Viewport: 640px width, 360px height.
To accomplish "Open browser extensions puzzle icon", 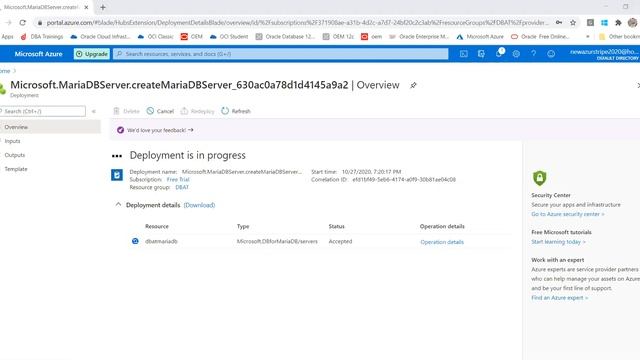I will click(618, 22).
